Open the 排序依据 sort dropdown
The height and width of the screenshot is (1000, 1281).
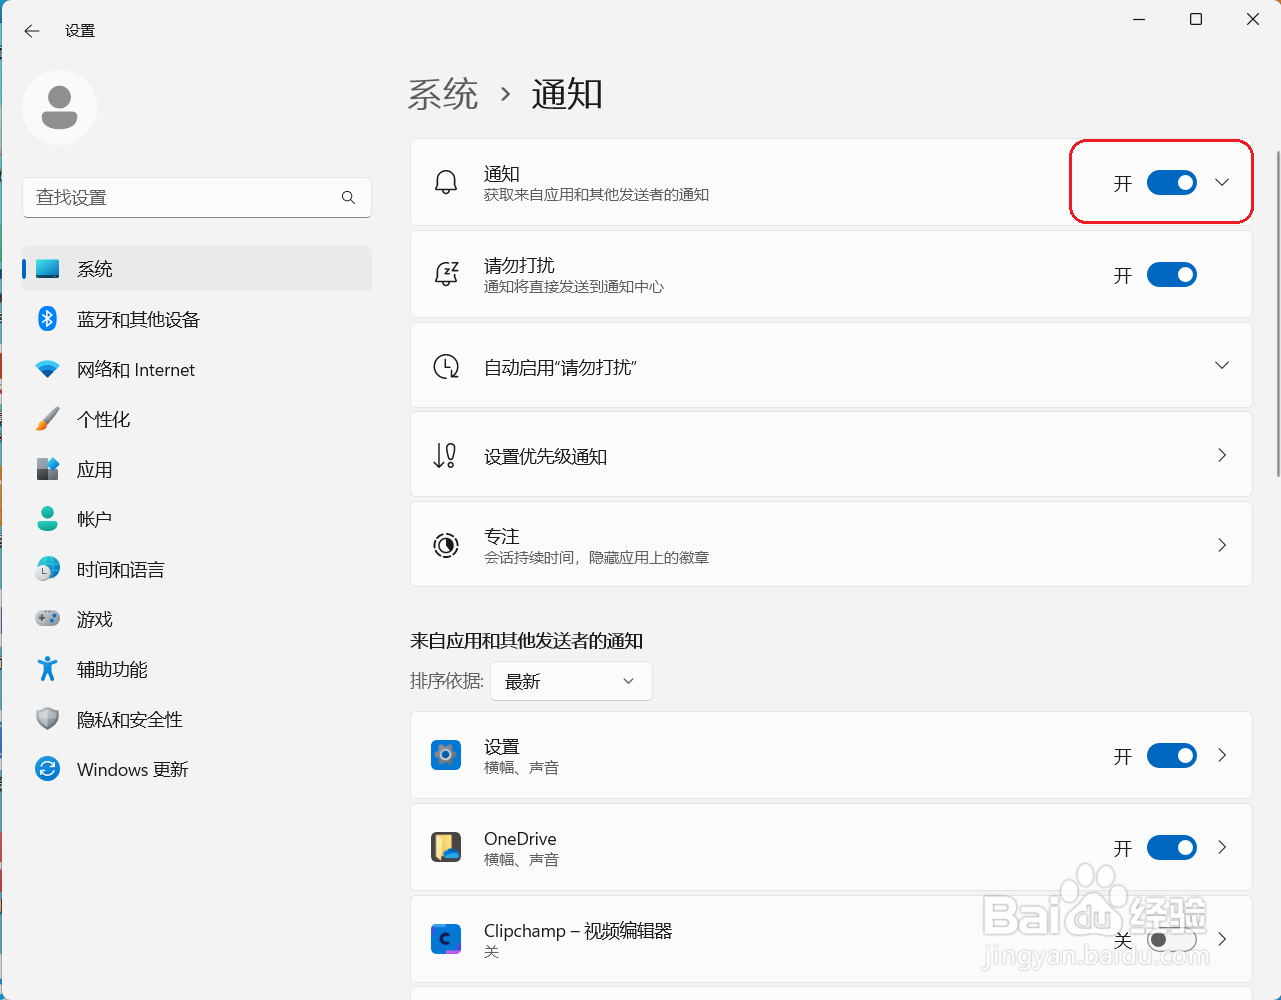coord(570,680)
